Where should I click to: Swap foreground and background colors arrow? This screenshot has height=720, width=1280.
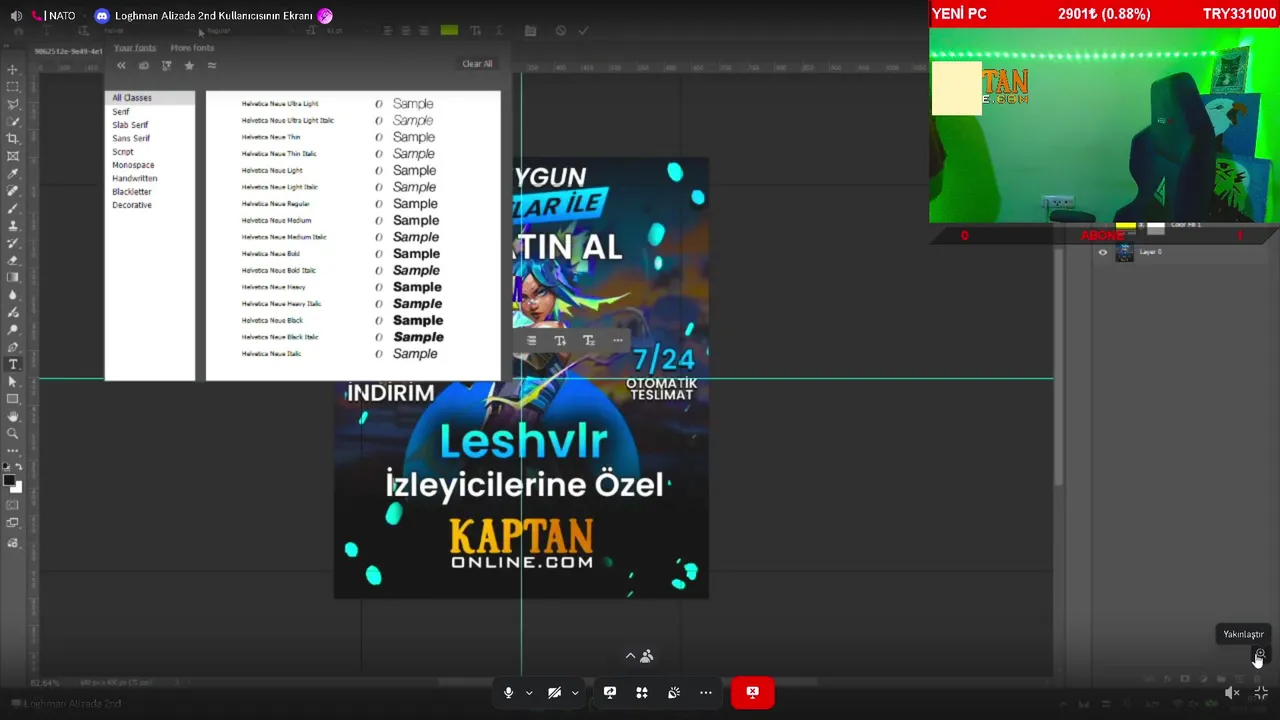pos(20,467)
